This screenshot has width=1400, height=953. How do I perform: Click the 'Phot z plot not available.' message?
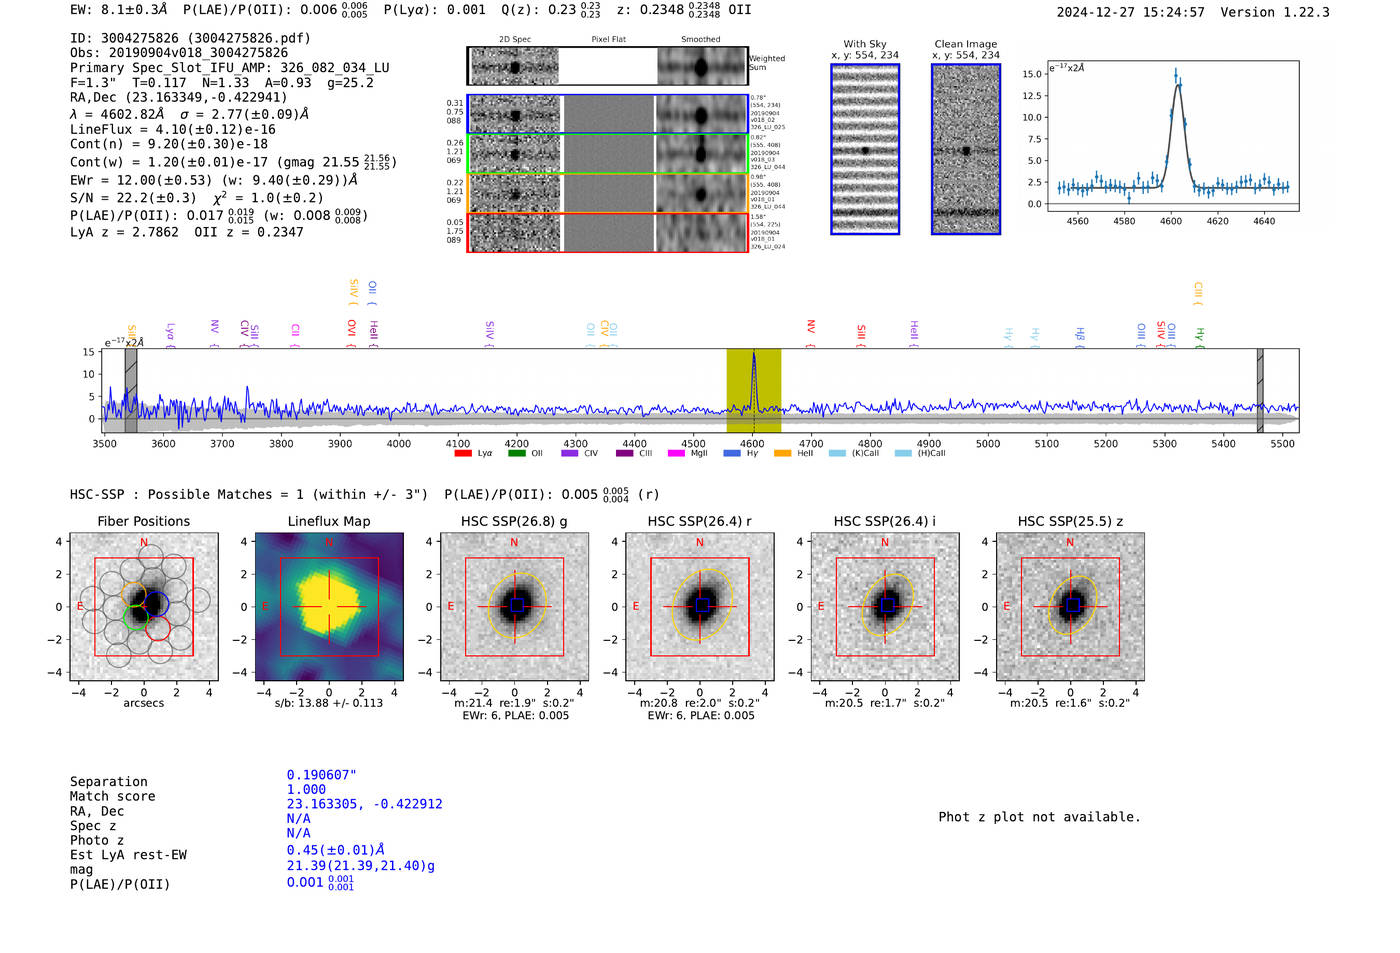pyautogui.click(x=1039, y=817)
